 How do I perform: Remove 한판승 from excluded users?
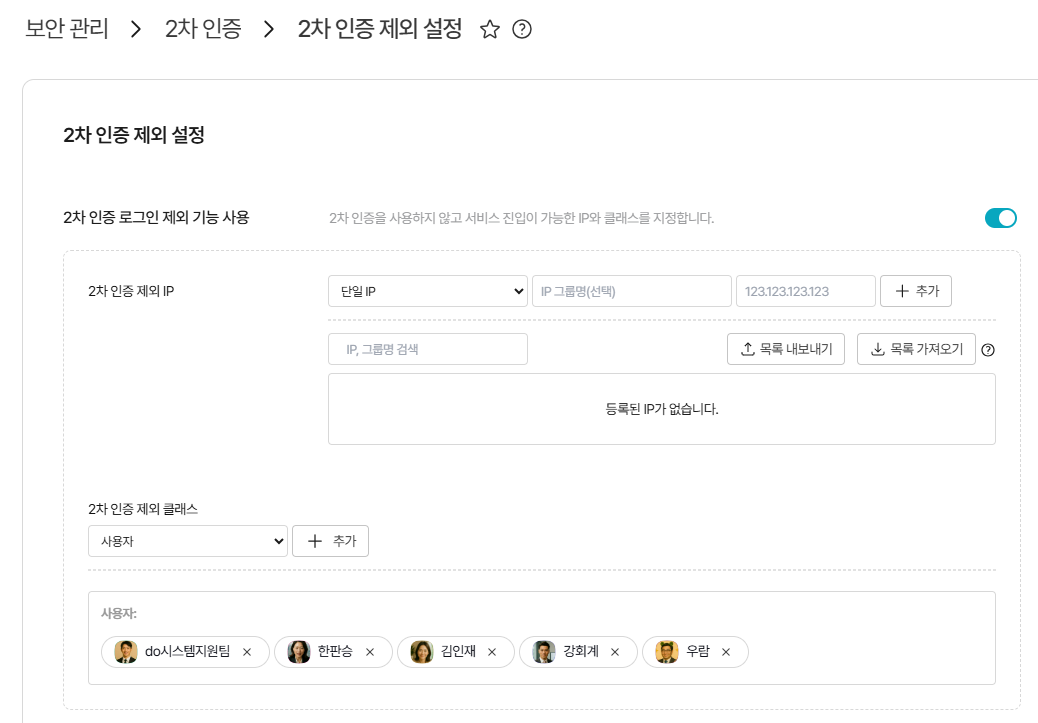click(x=370, y=652)
